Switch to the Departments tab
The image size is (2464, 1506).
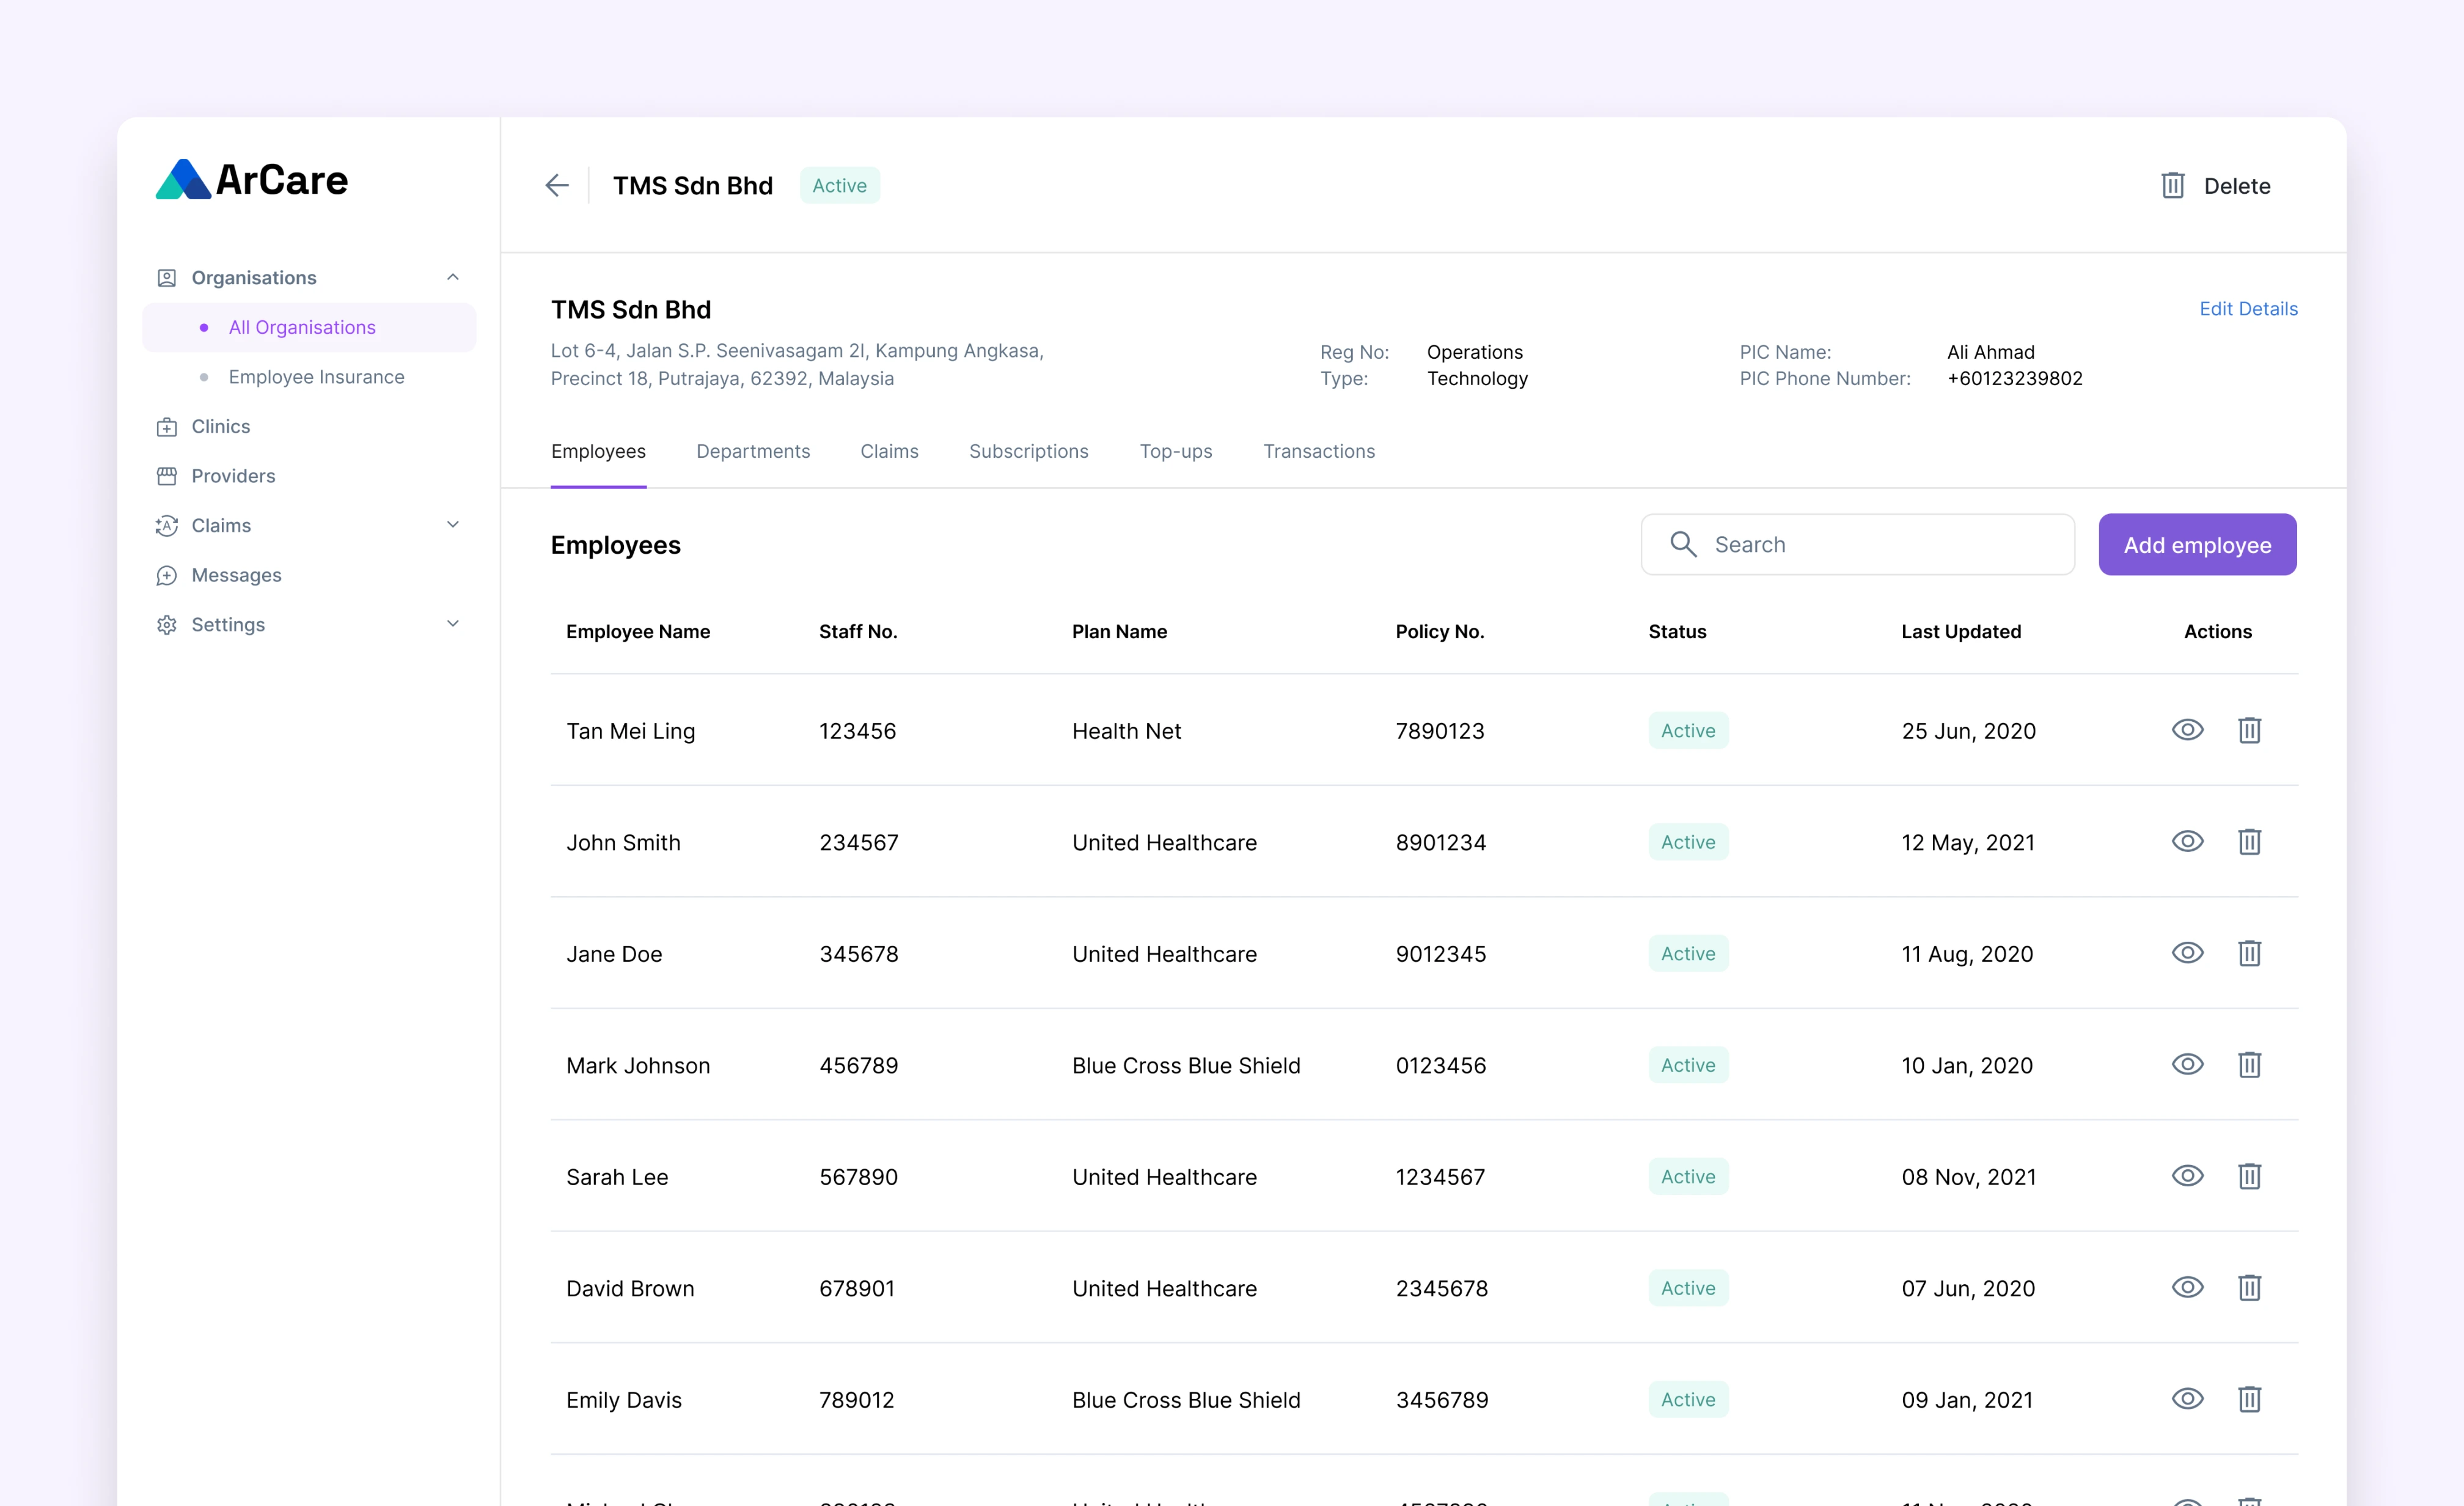coord(752,450)
